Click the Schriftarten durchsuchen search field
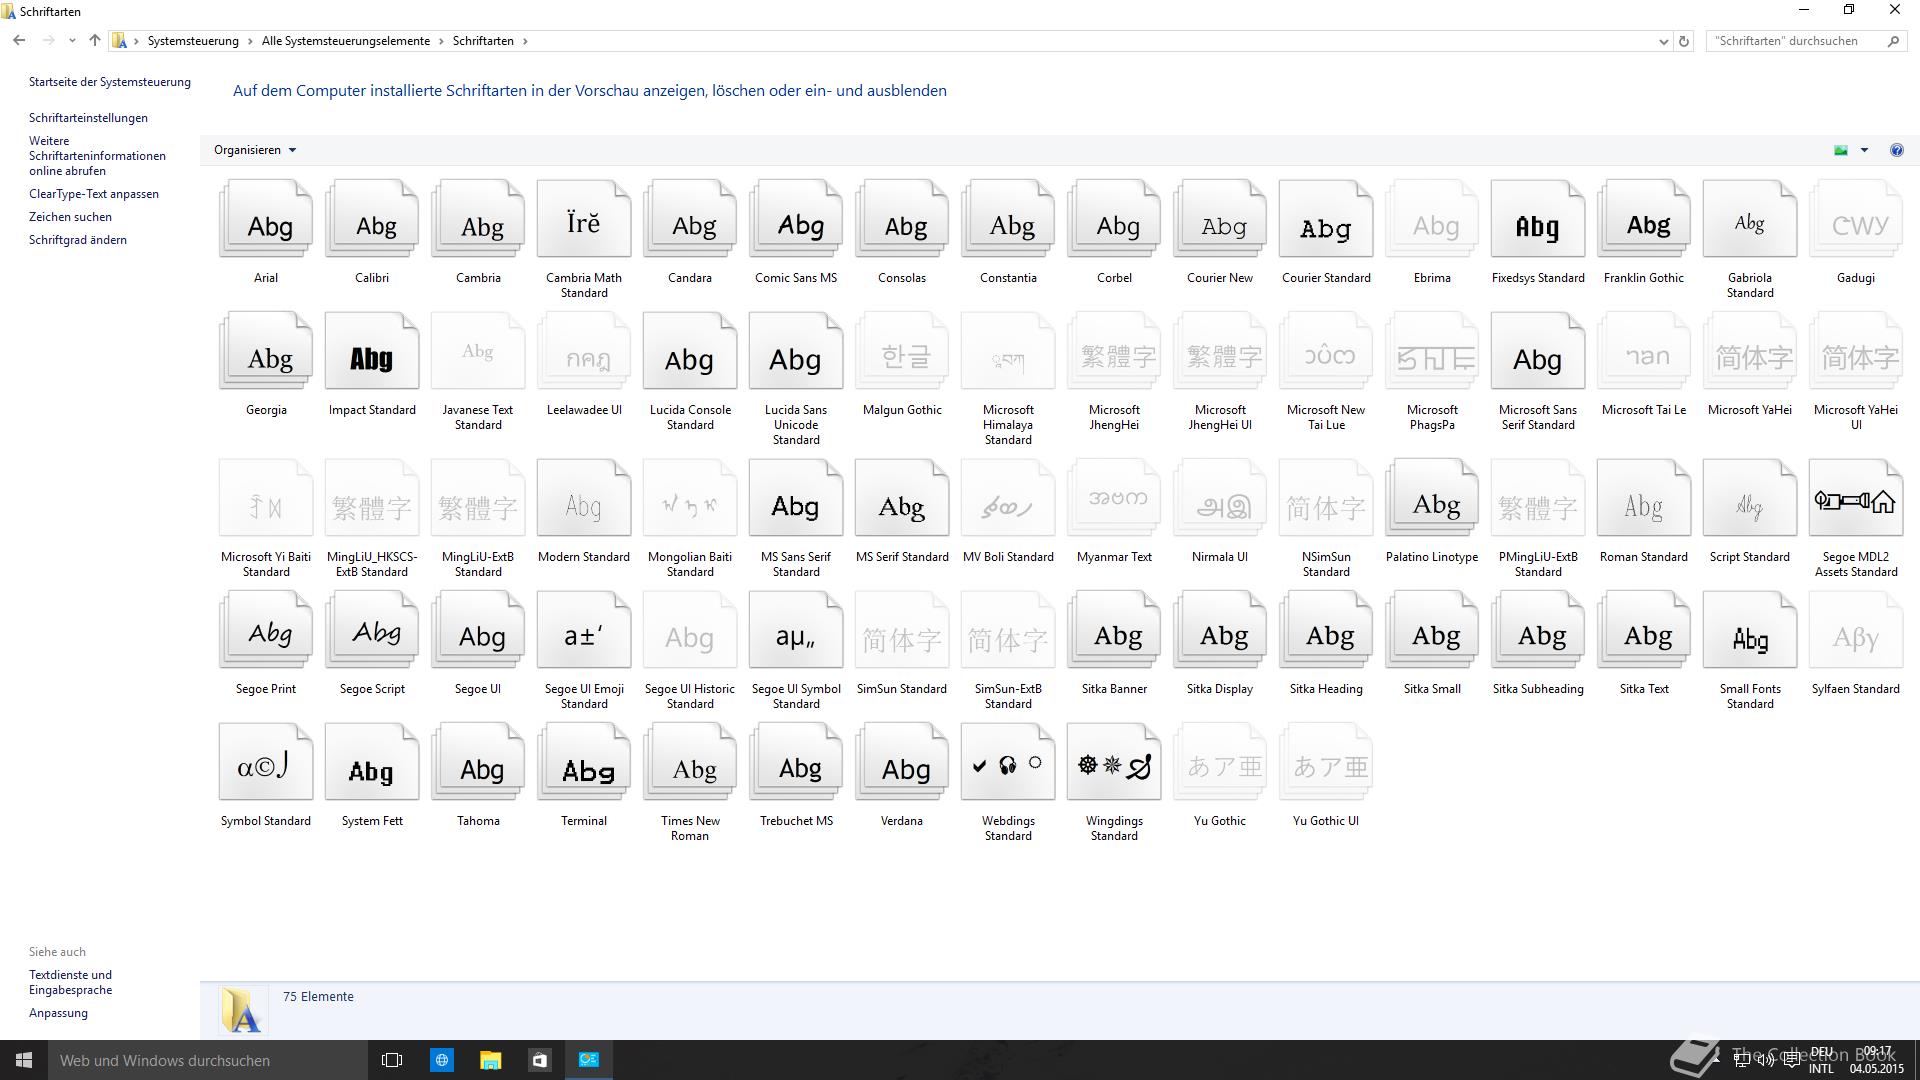 coord(1795,41)
